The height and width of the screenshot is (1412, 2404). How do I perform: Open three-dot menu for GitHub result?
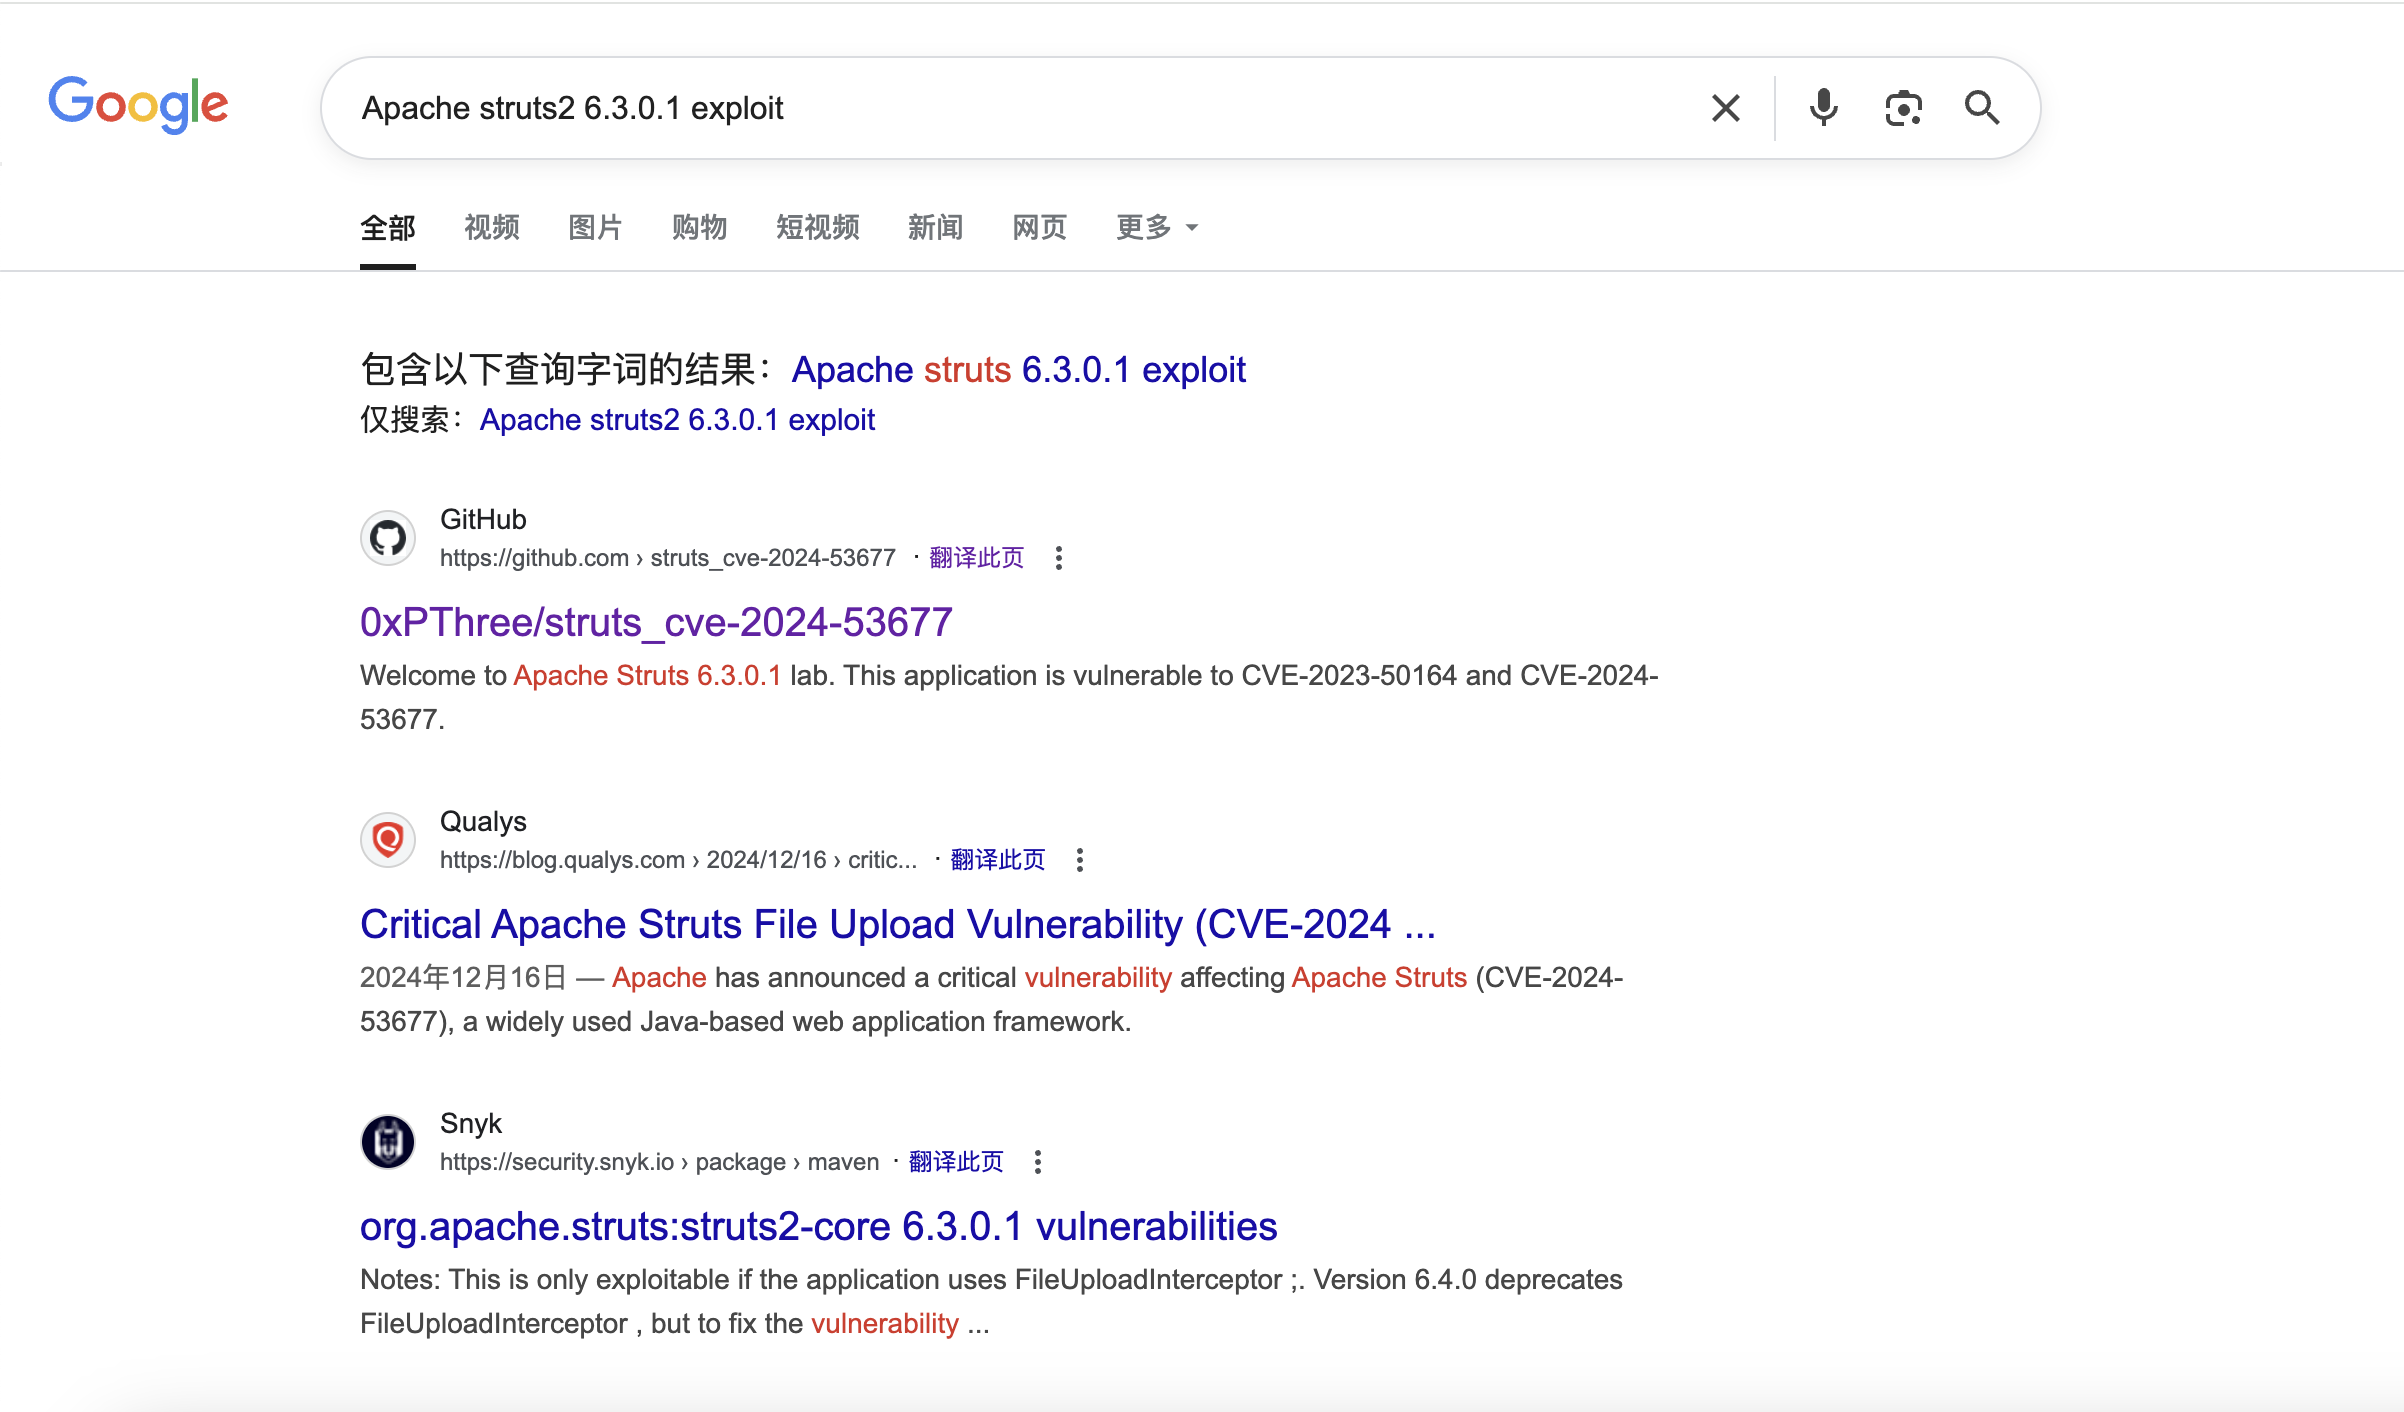coord(1059,558)
